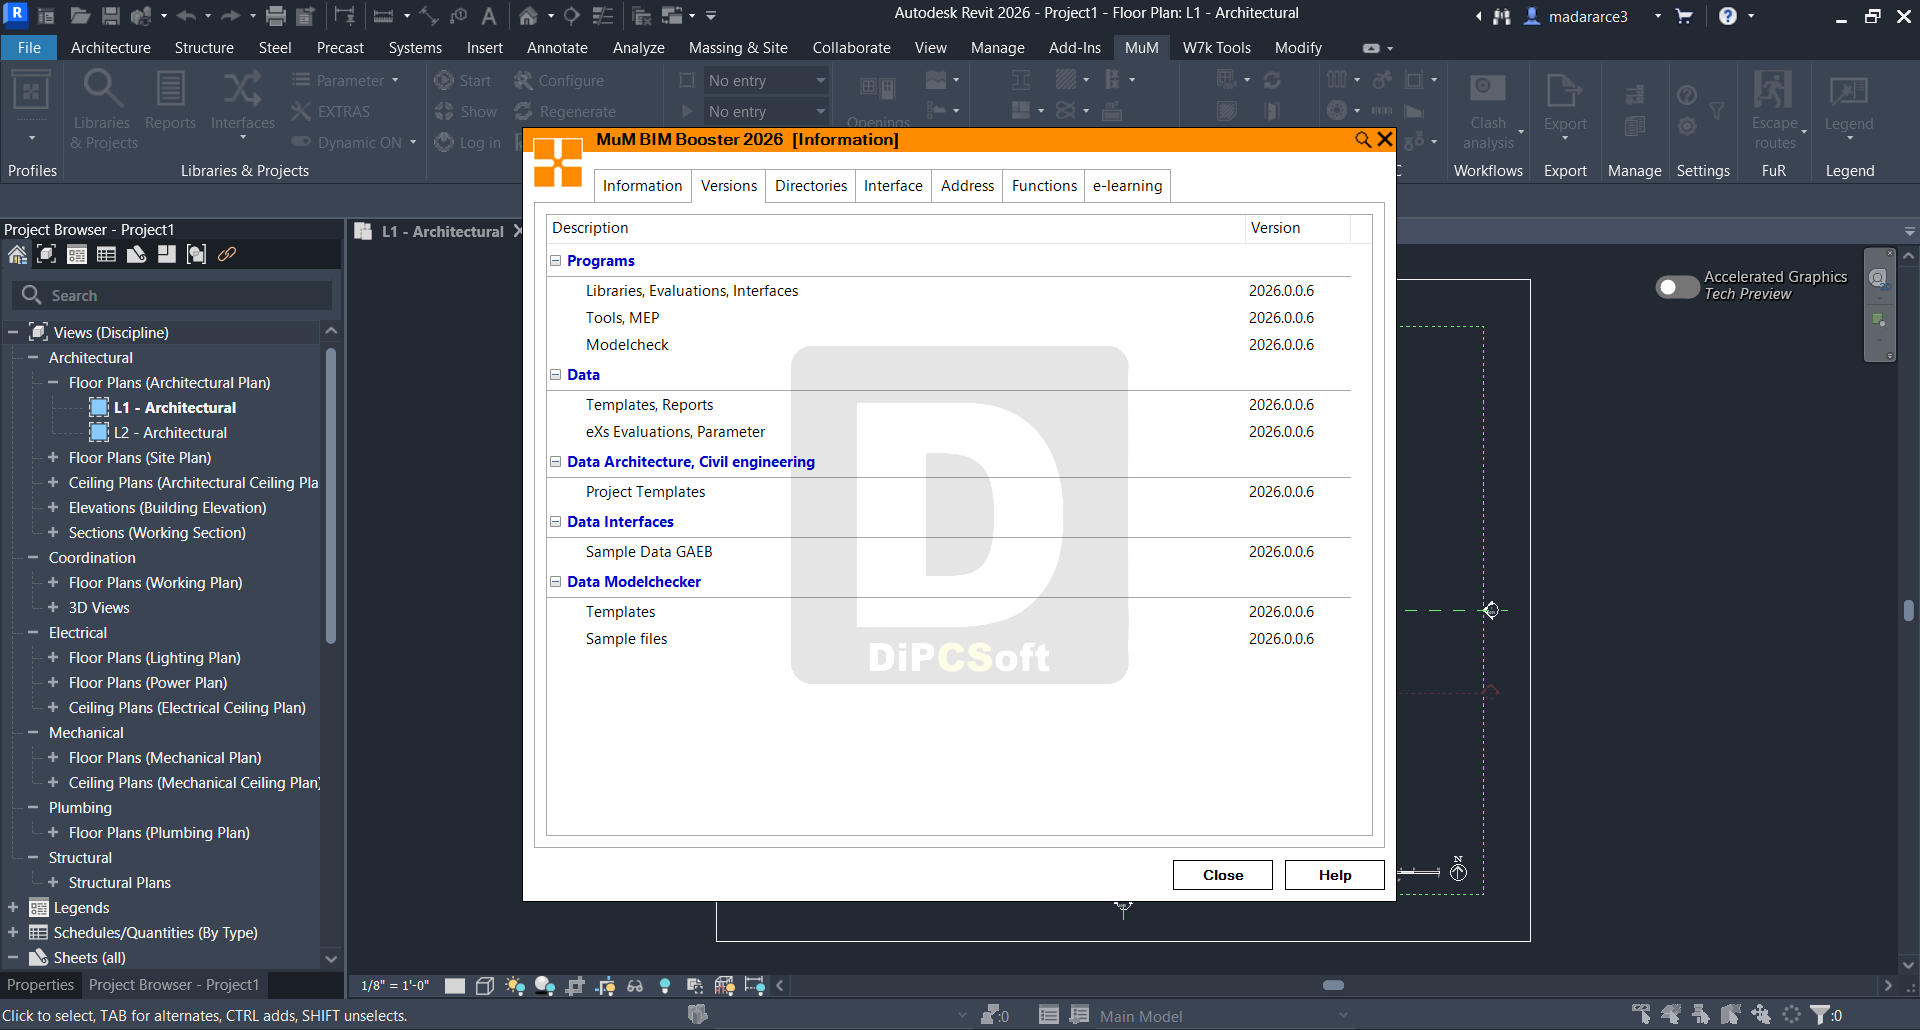This screenshot has width=1920, height=1030.
Task: Toggle the selection filter funnel in status bar
Action: (1821, 1015)
